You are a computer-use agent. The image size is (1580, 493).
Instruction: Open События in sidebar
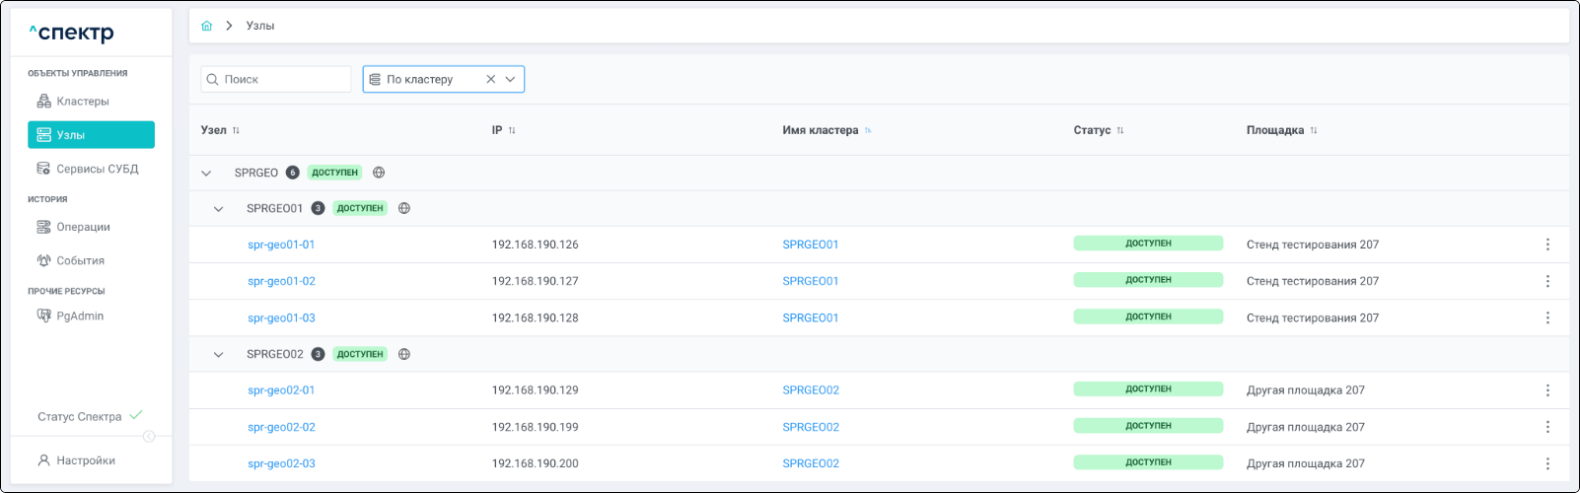pyautogui.click(x=80, y=261)
